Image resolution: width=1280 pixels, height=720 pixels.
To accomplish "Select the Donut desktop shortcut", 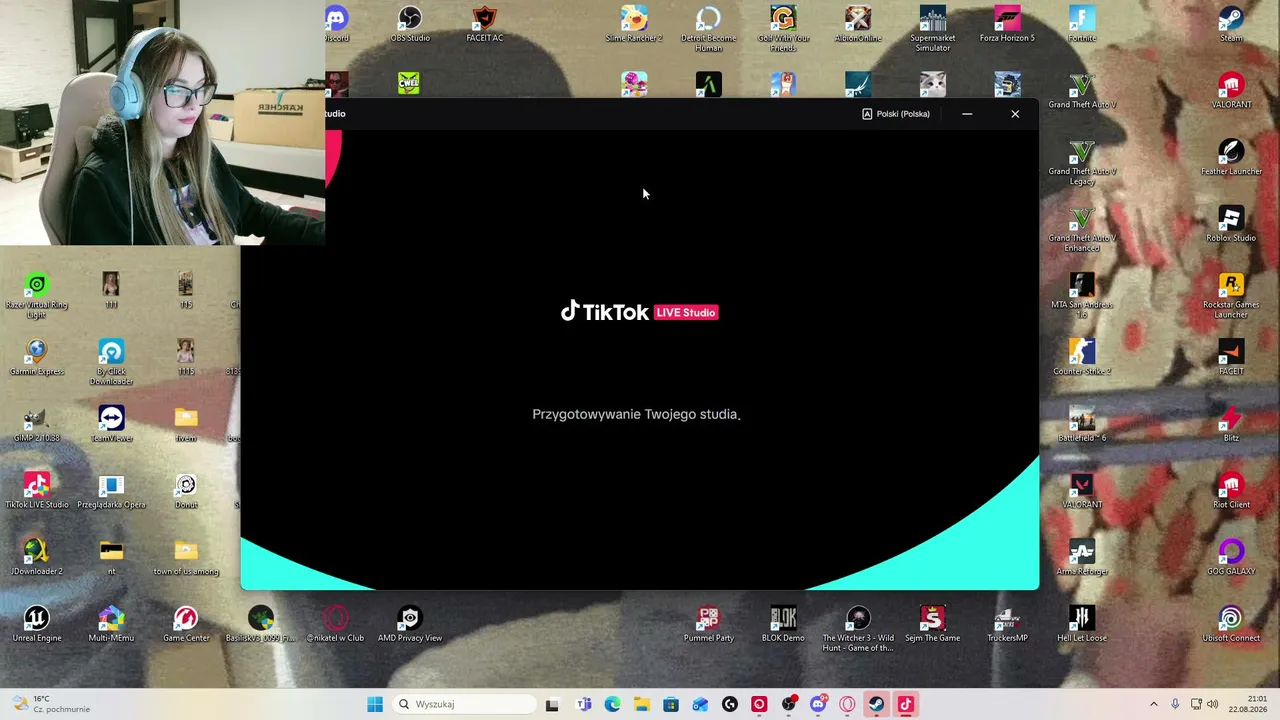I will (x=186, y=490).
